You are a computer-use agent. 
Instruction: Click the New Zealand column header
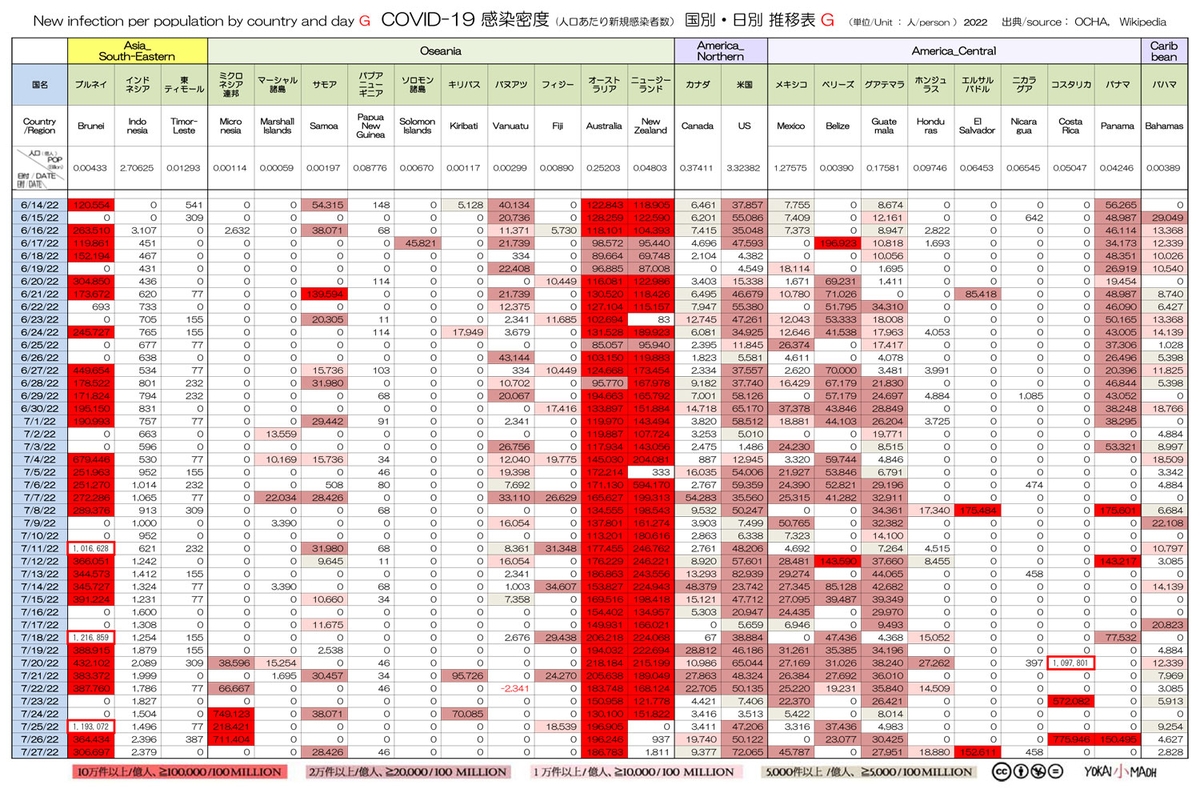pyautogui.click(x=650, y=127)
